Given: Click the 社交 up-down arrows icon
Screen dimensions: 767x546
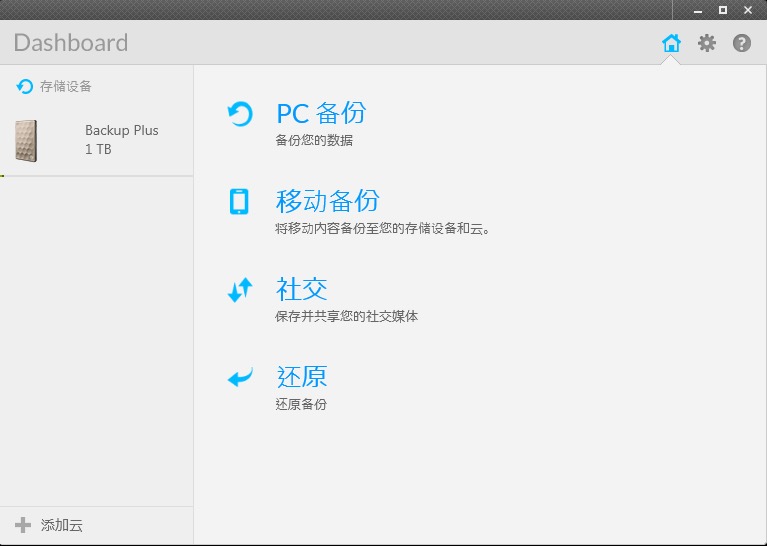Looking at the screenshot, I should coord(240,290).
